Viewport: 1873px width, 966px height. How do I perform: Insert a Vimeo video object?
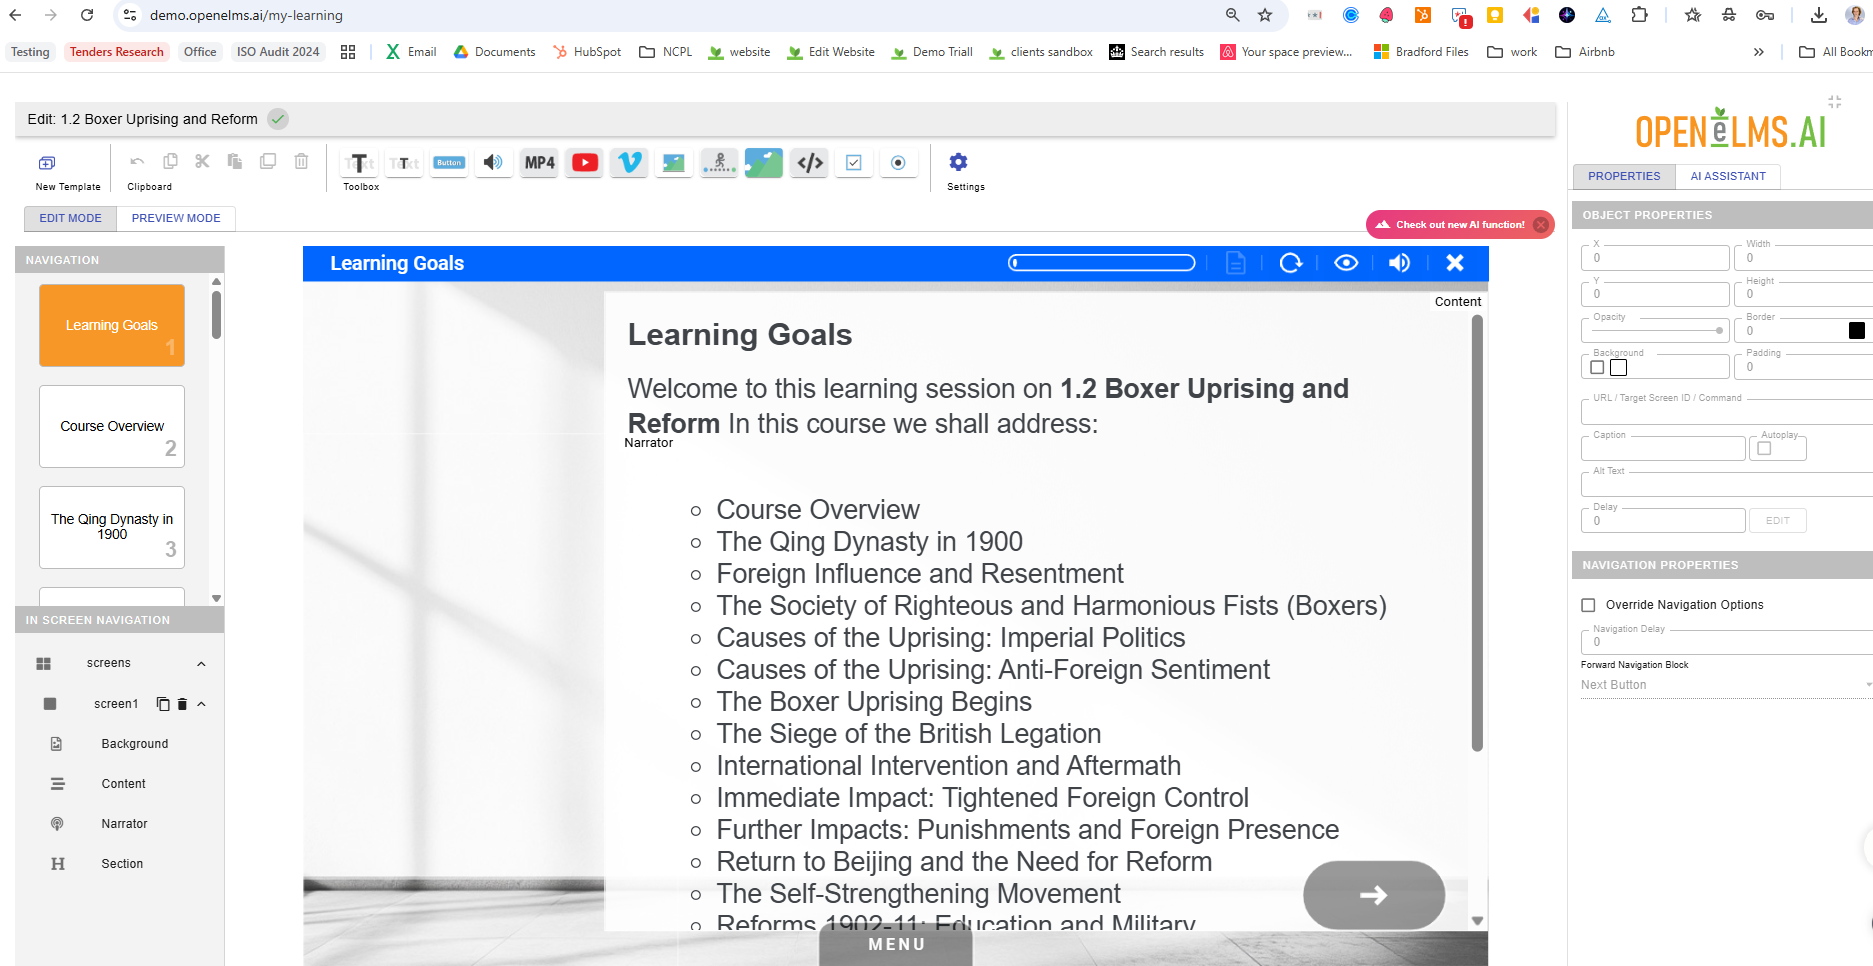click(x=629, y=162)
